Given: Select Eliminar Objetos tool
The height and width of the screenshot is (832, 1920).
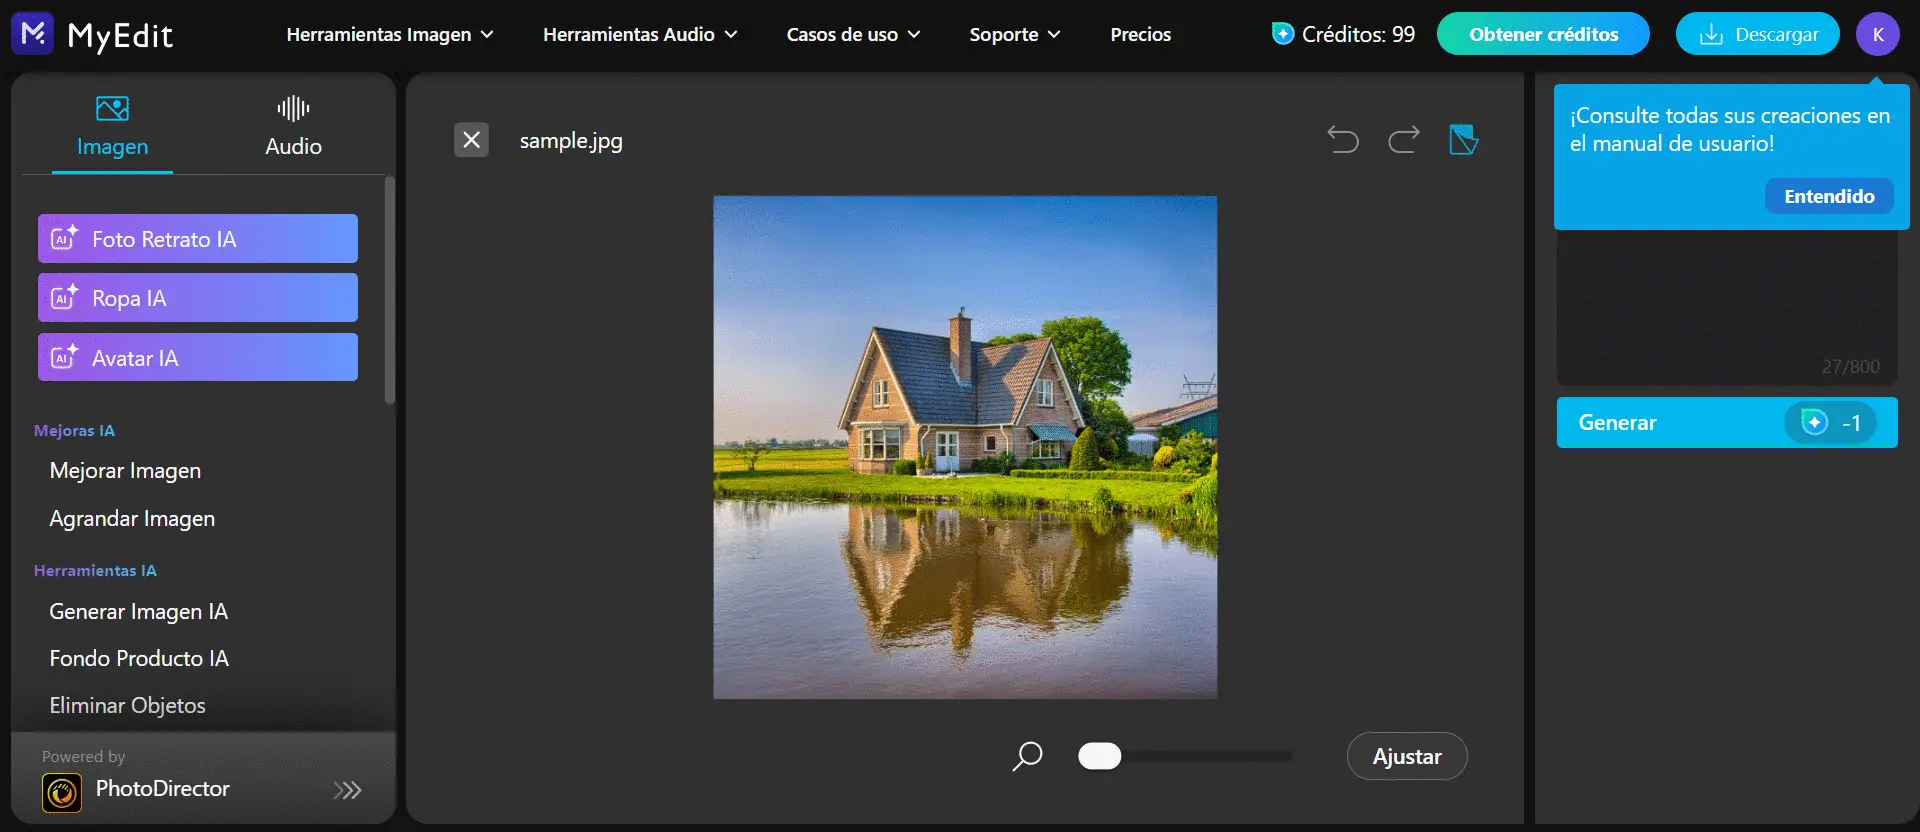Looking at the screenshot, I should point(127,706).
